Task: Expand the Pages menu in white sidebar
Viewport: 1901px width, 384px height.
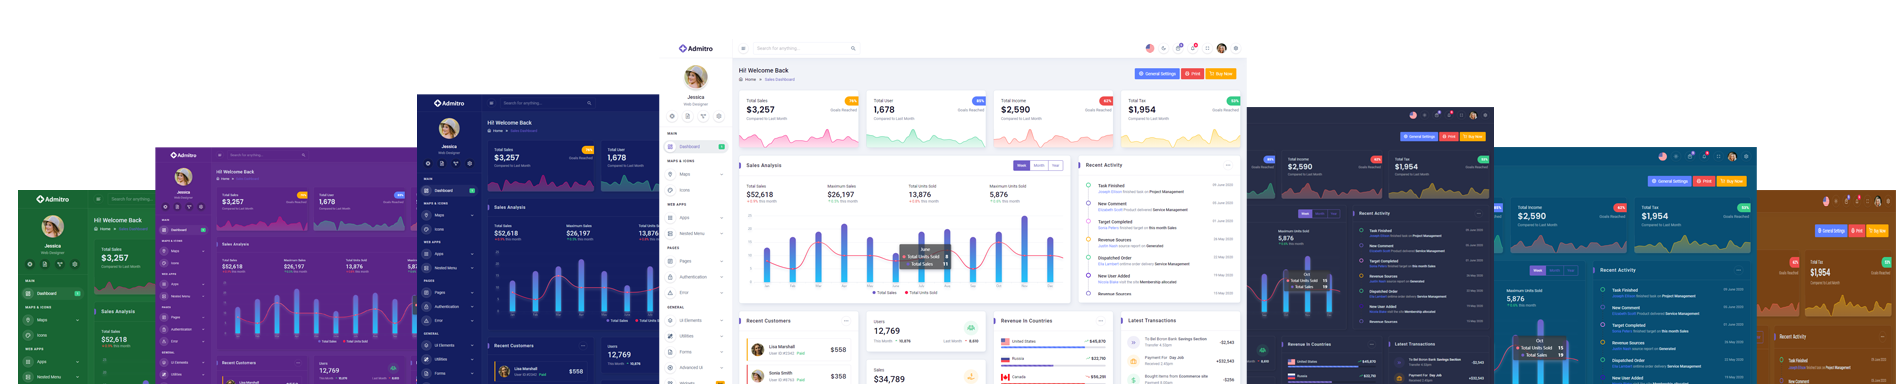Action: 696,261
